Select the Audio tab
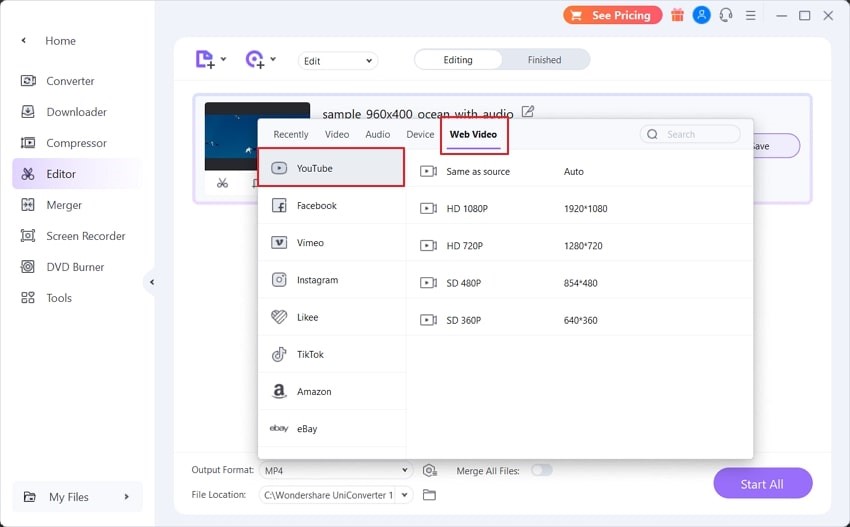850x527 pixels. tap(378, 134)
